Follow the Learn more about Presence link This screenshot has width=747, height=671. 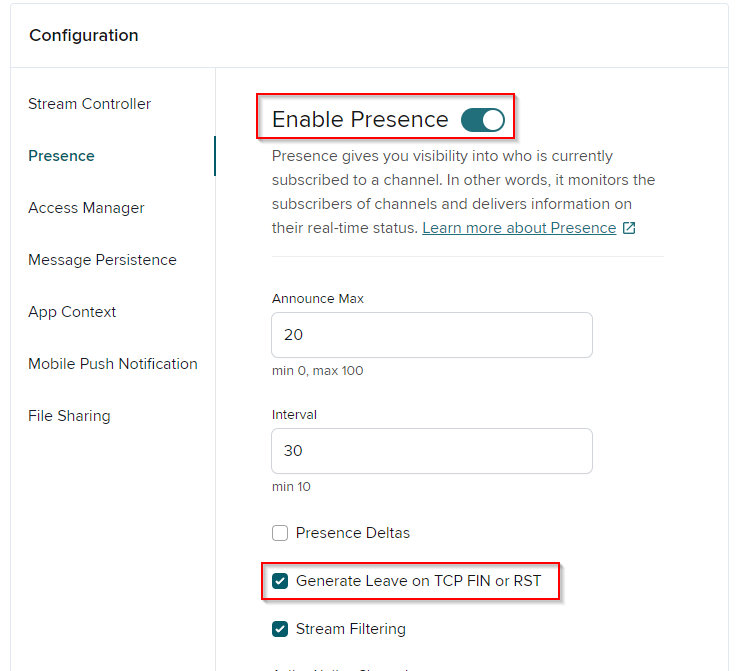(519, 228)
